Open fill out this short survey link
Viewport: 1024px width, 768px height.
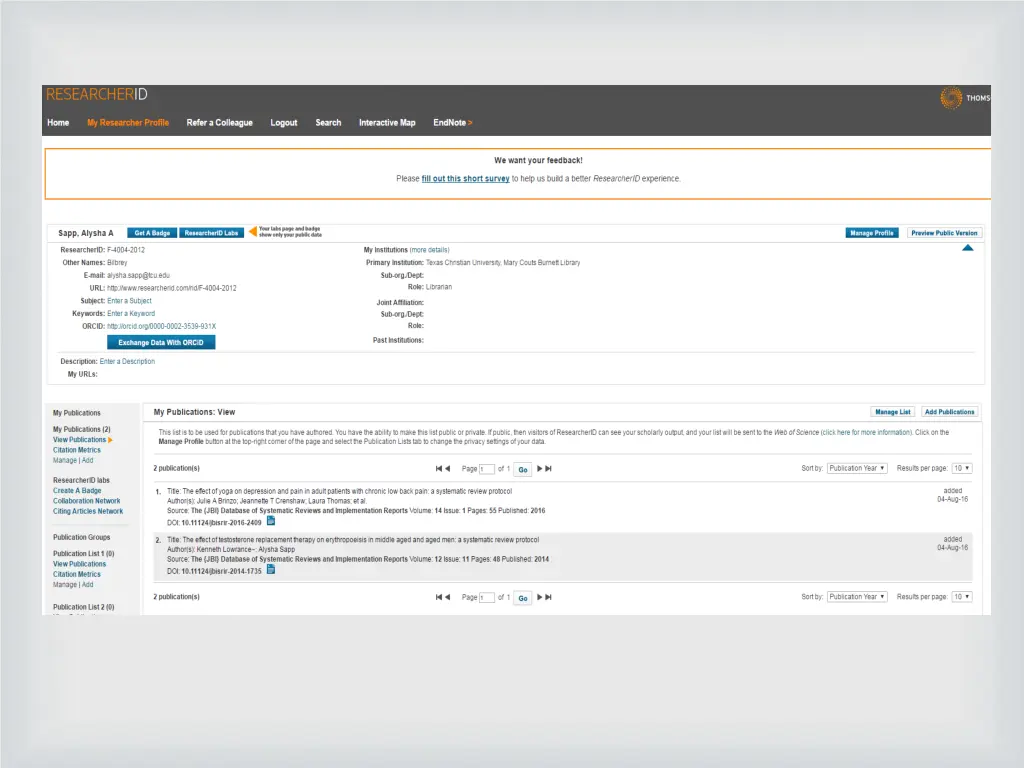[466, 178]
